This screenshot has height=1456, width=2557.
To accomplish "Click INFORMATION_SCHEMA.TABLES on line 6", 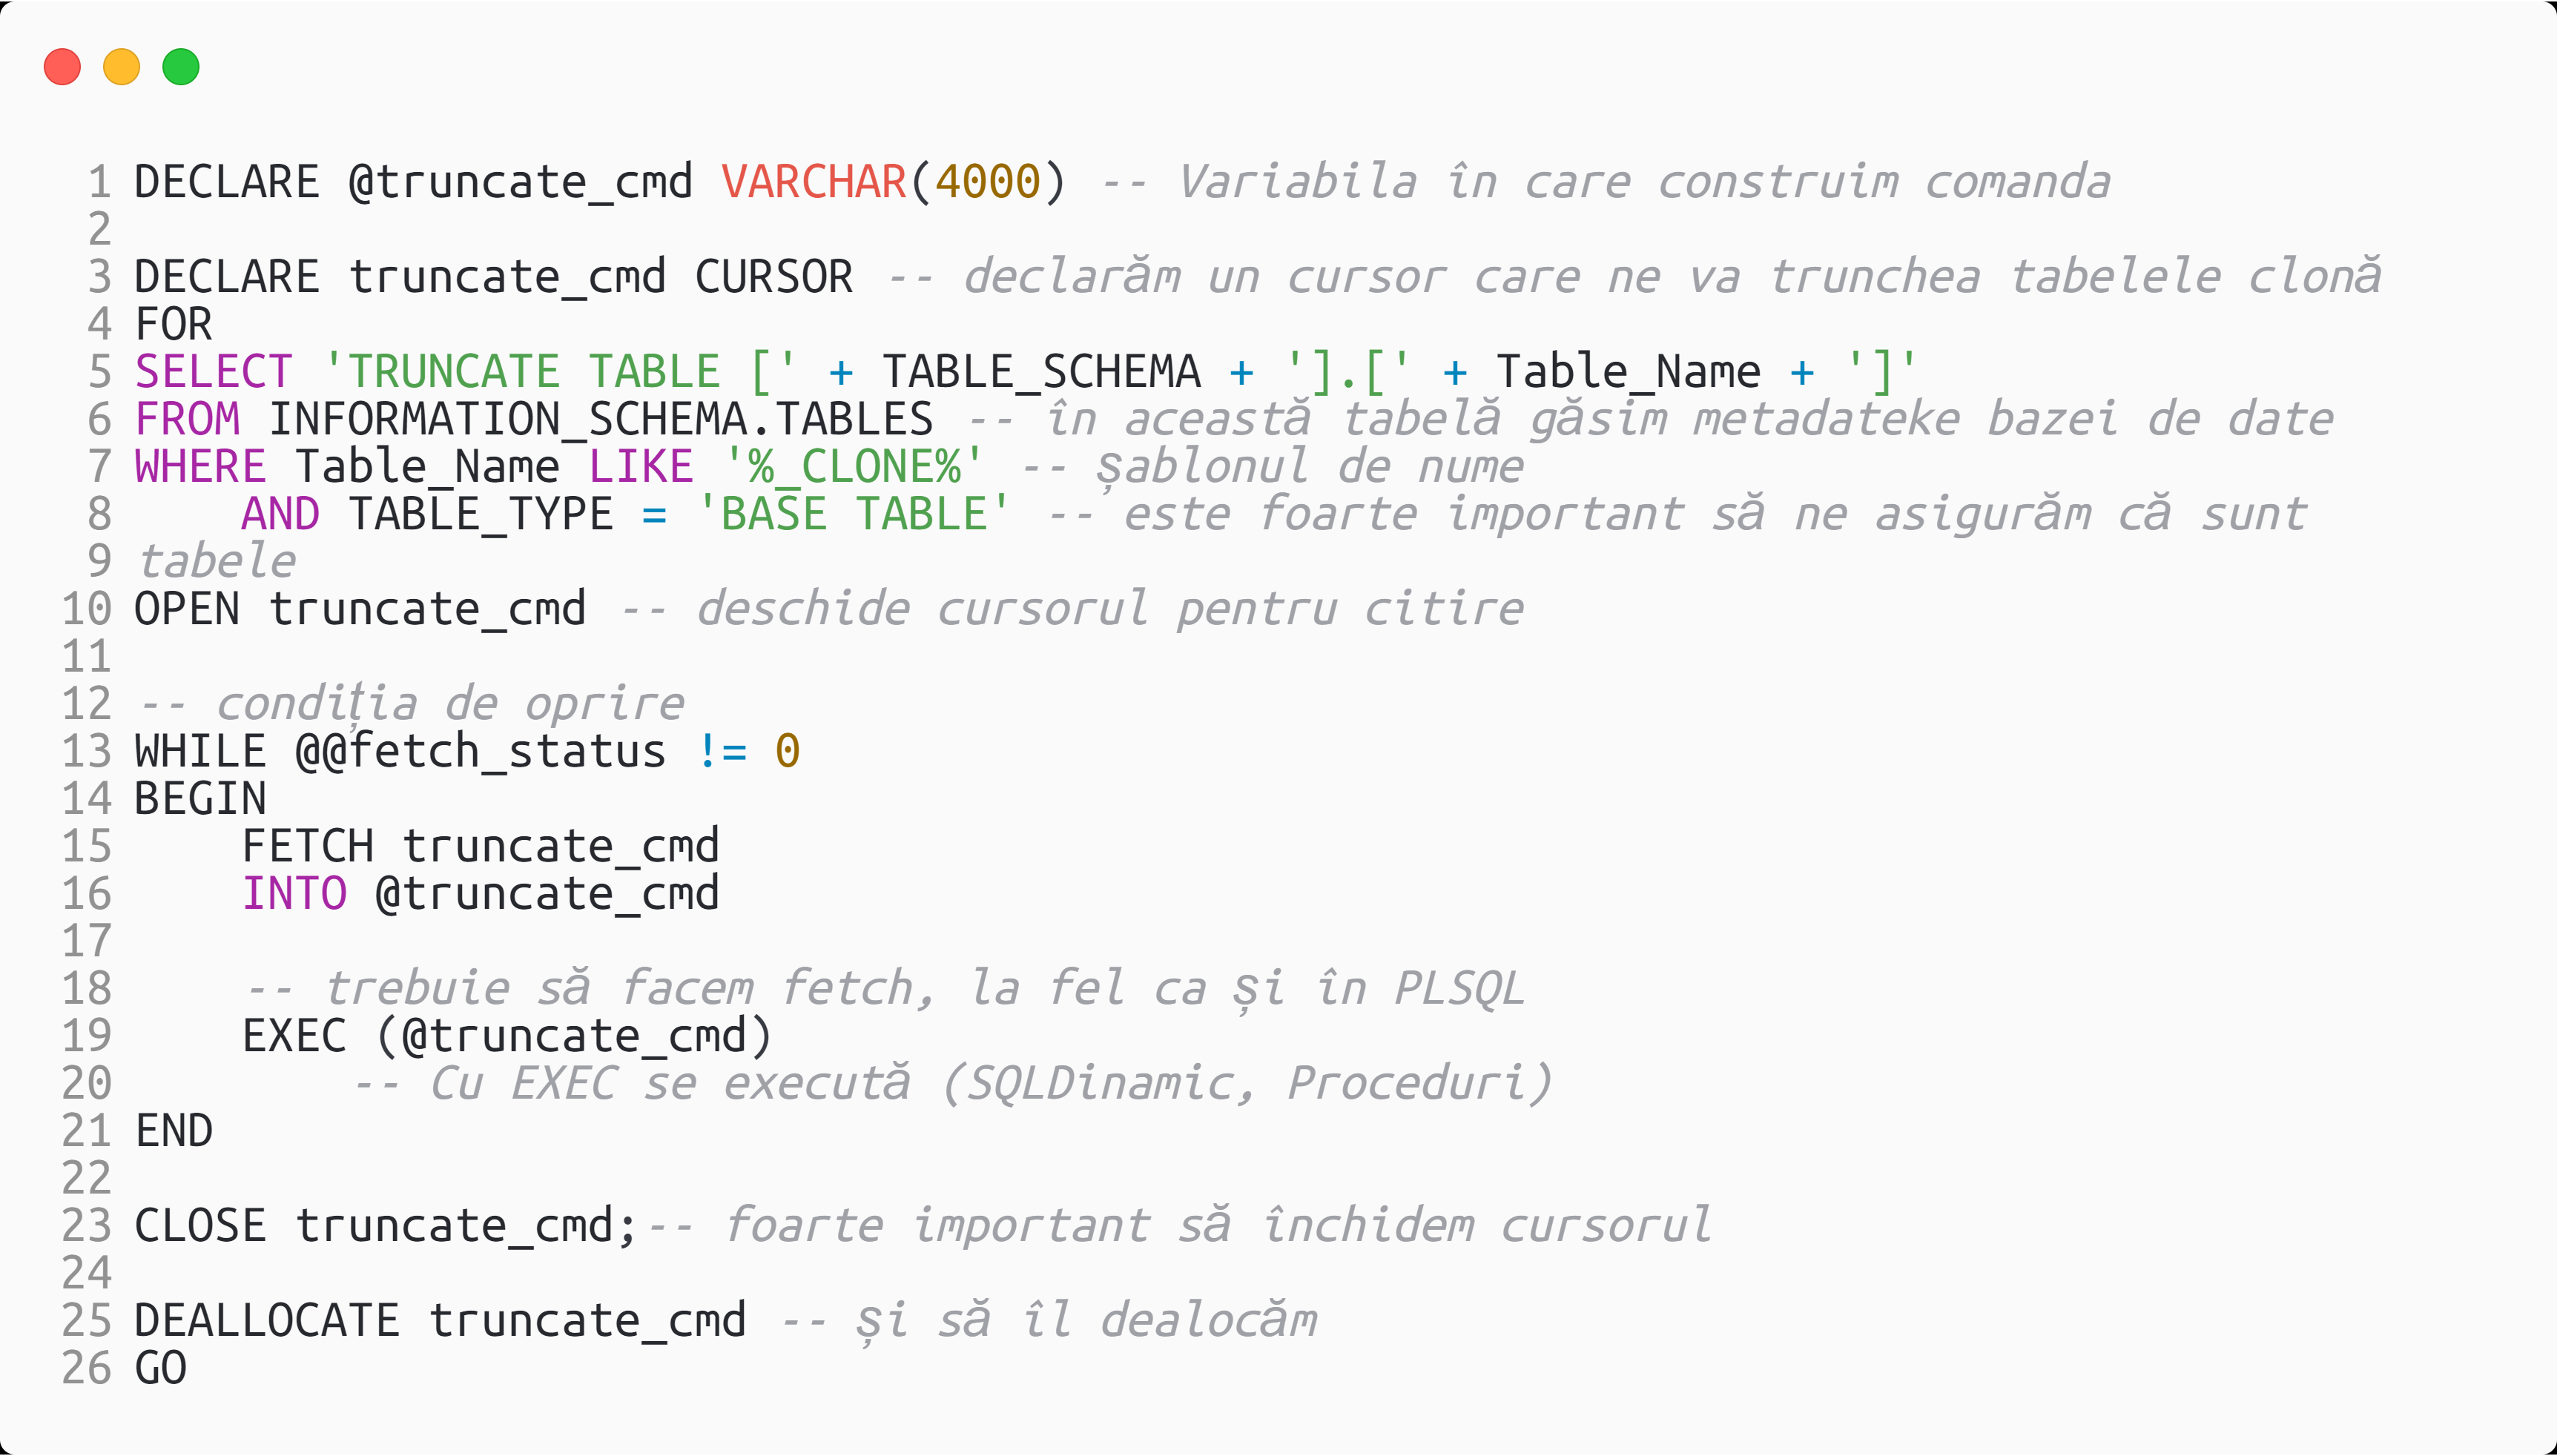I will coord(601,419).
